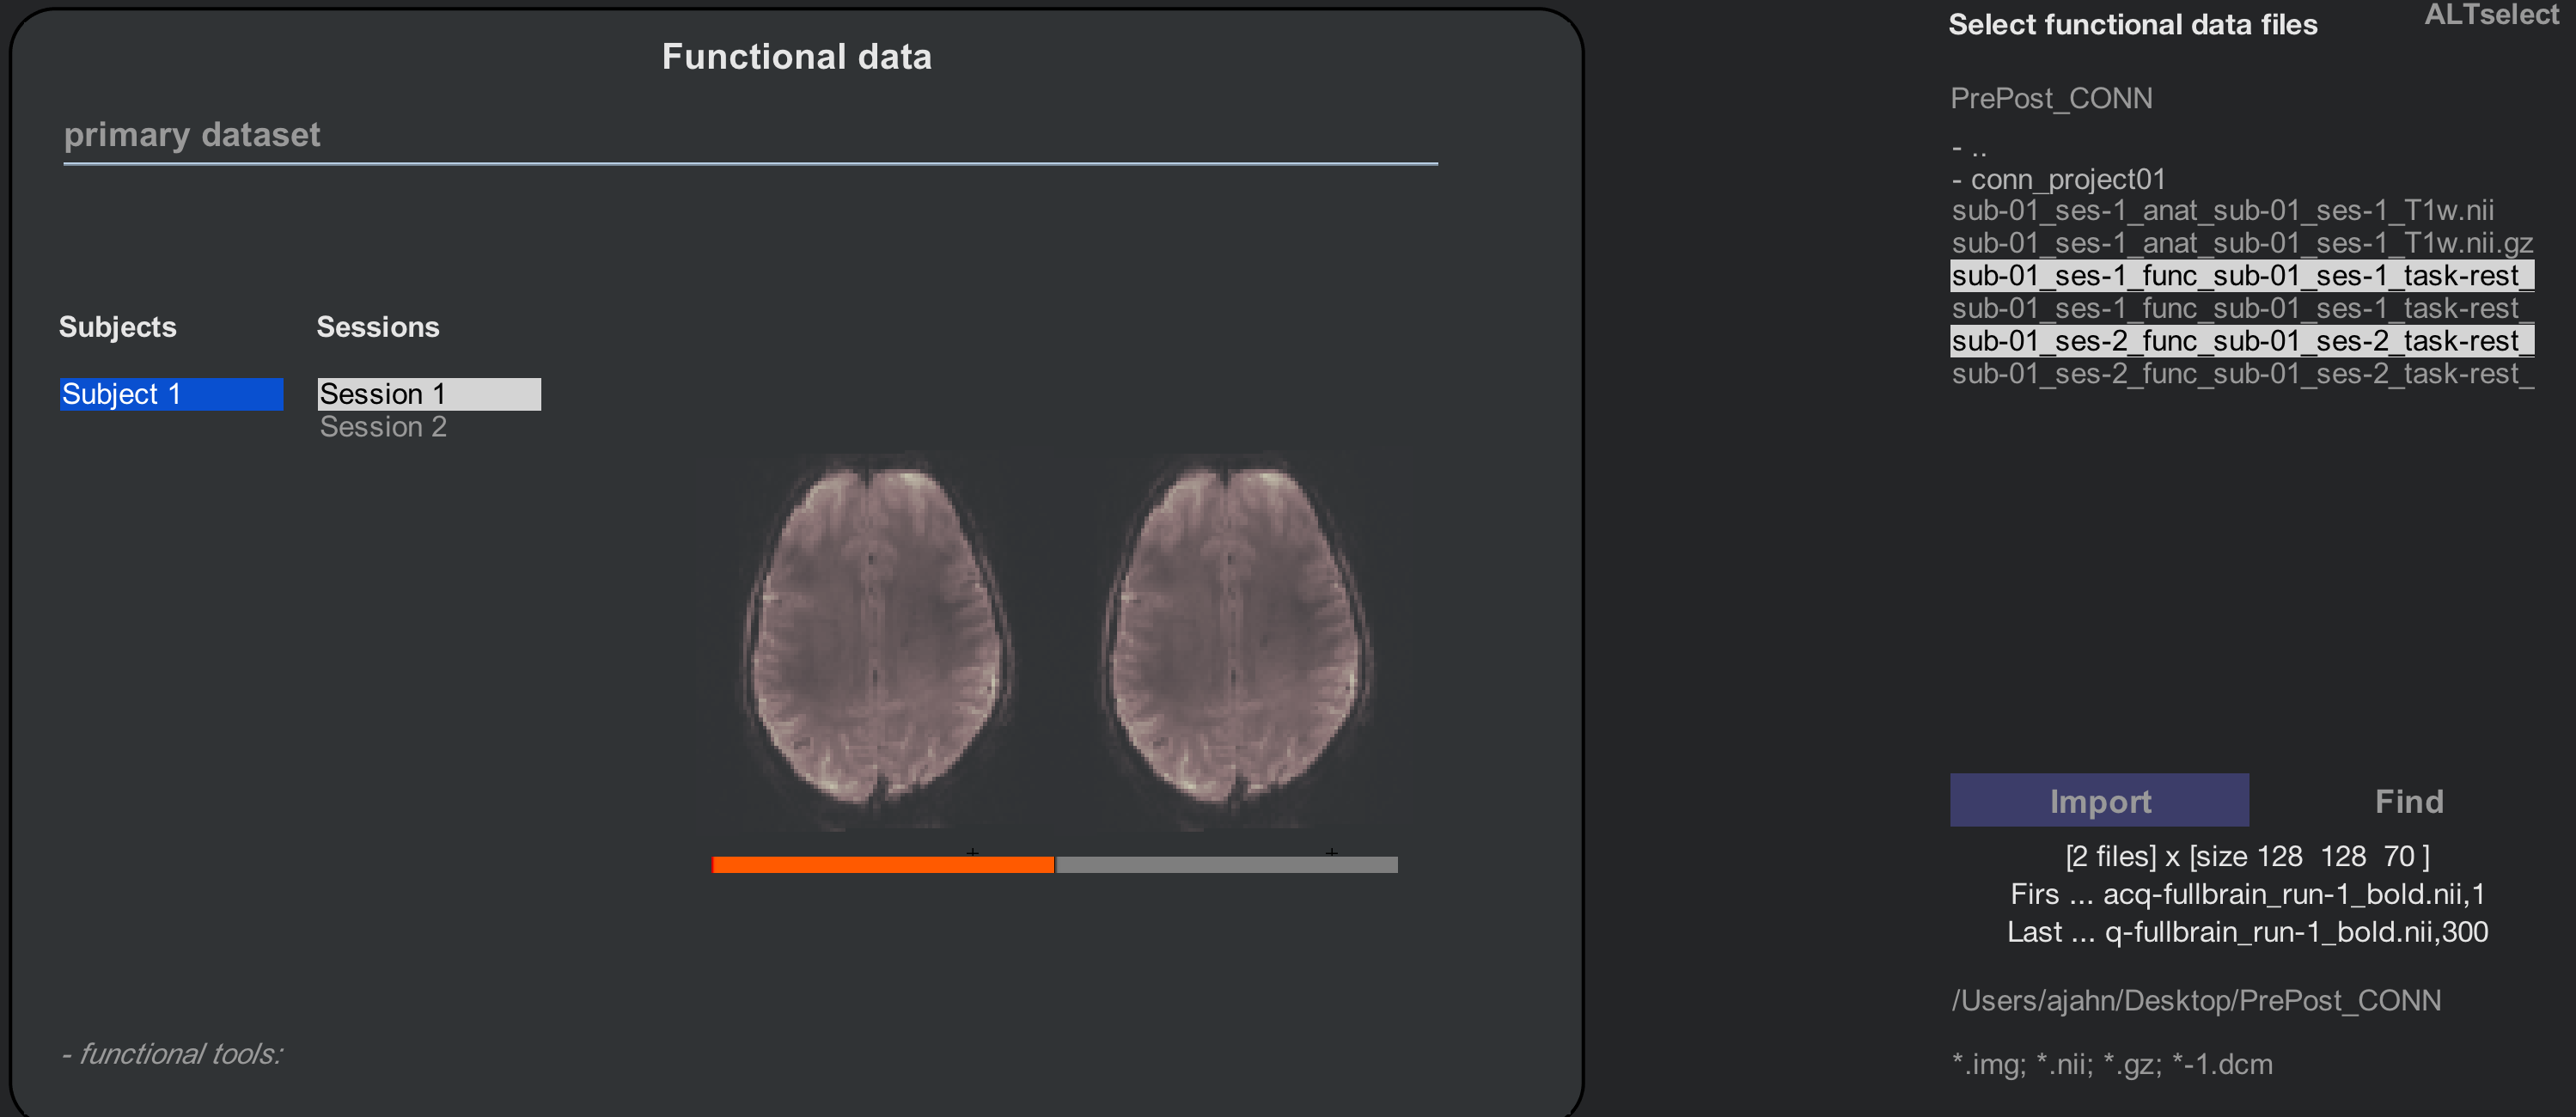
Task: Click the ALTselect option
Action: tap(2491, 14)
